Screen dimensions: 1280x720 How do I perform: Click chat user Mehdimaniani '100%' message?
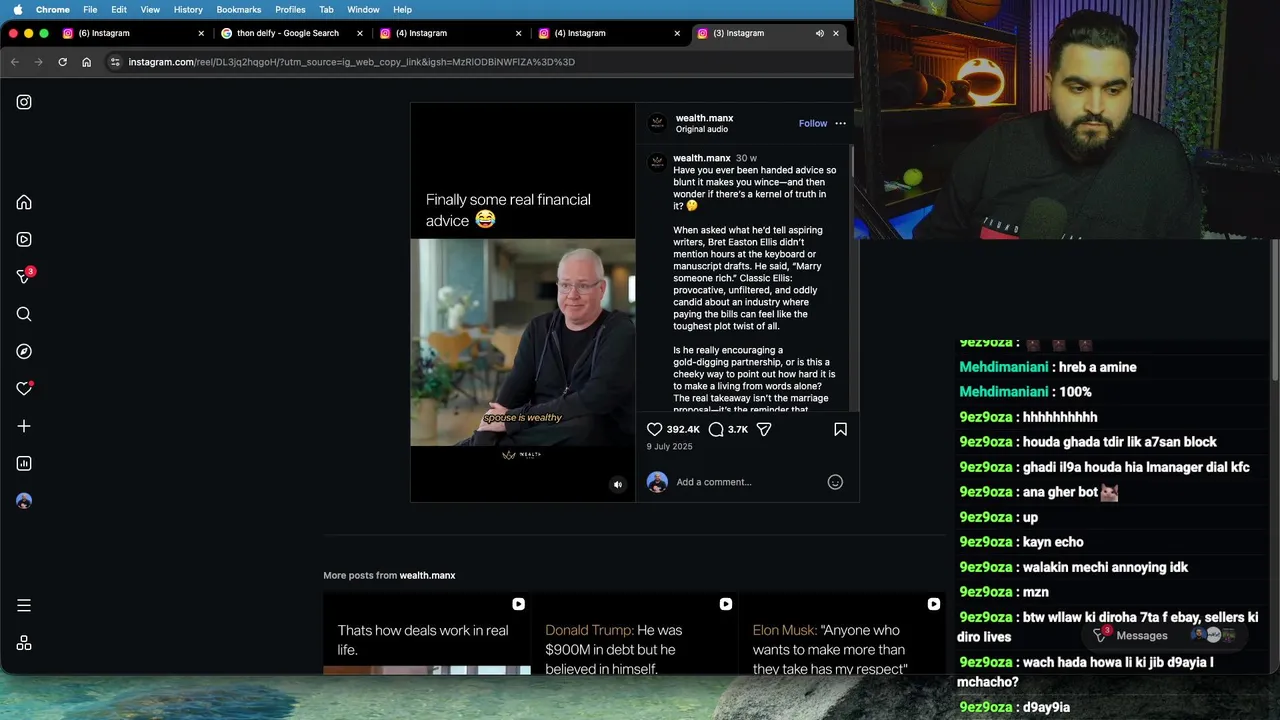pos(1025,392)
